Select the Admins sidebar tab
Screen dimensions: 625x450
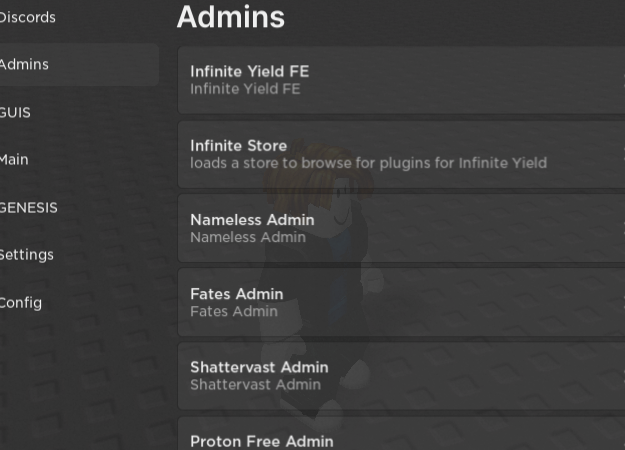point(79,65)
